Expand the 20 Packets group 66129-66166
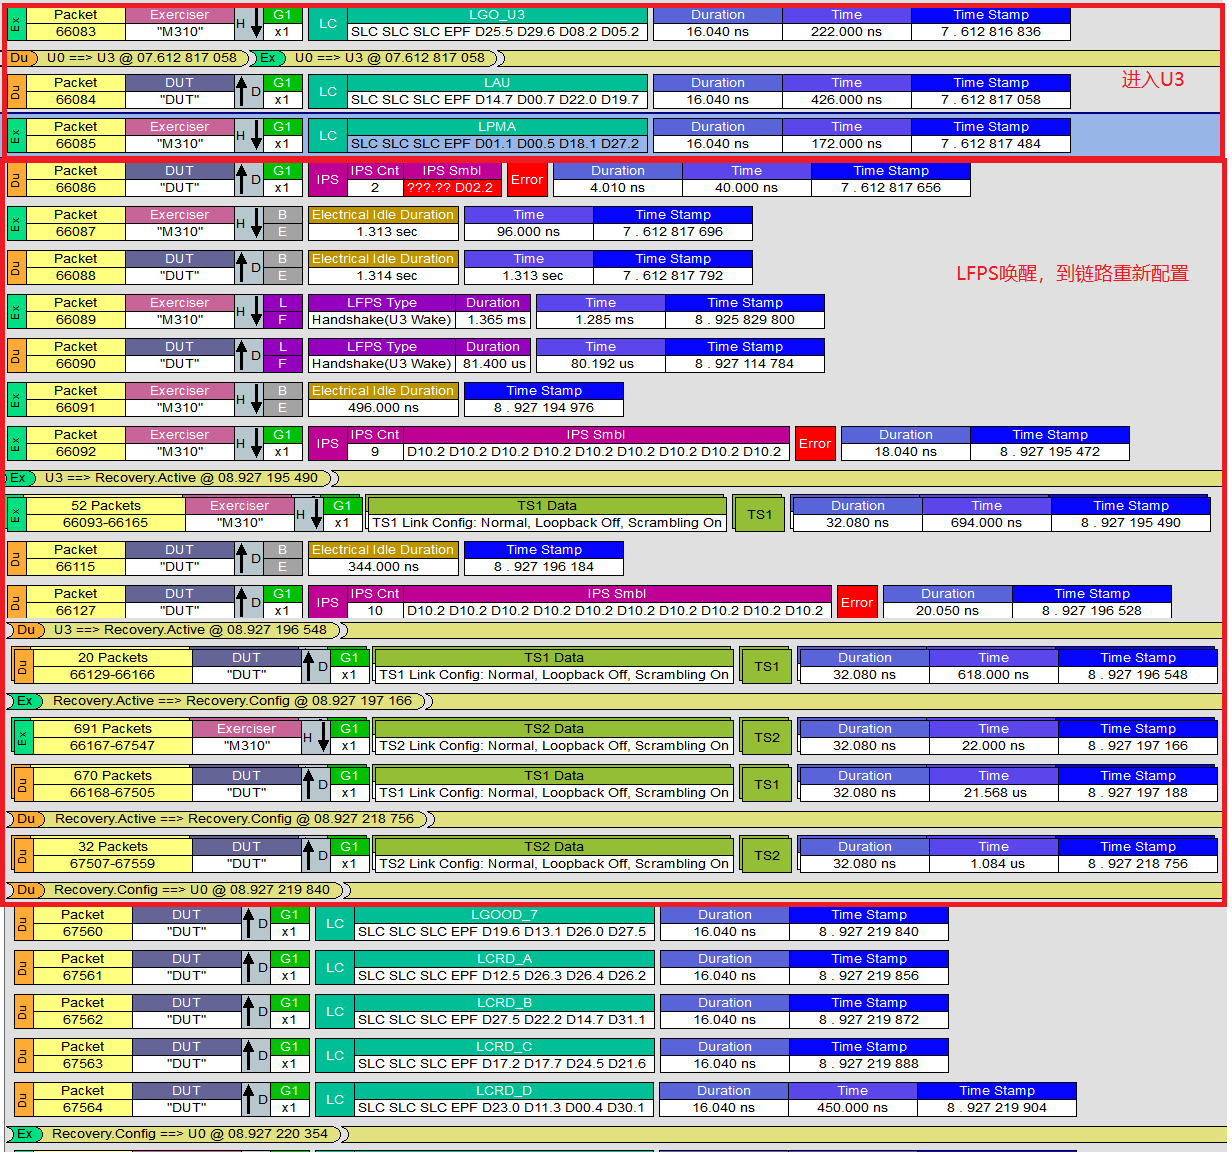 pos(112,667)
